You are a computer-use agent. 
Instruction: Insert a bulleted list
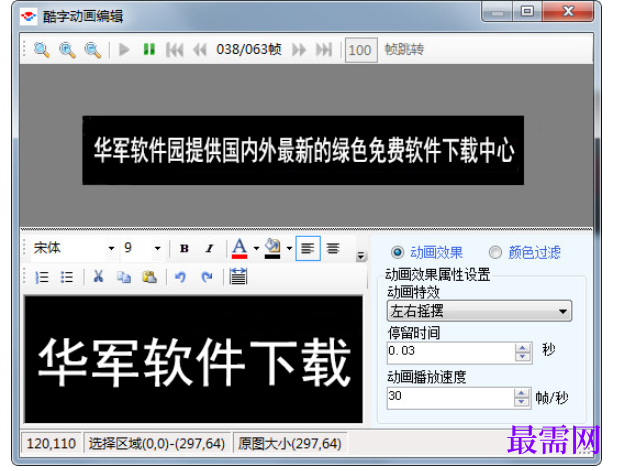pos(67,277)
